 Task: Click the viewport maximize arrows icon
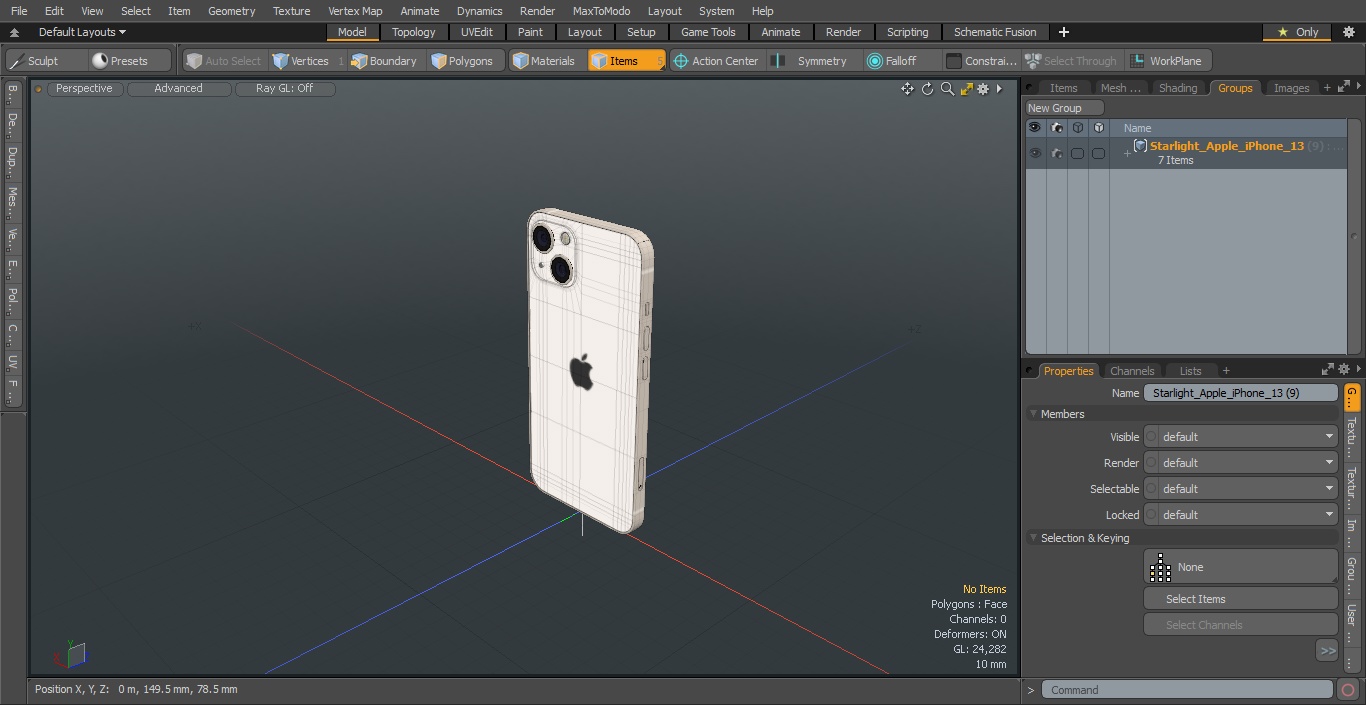tap(966, 89)
